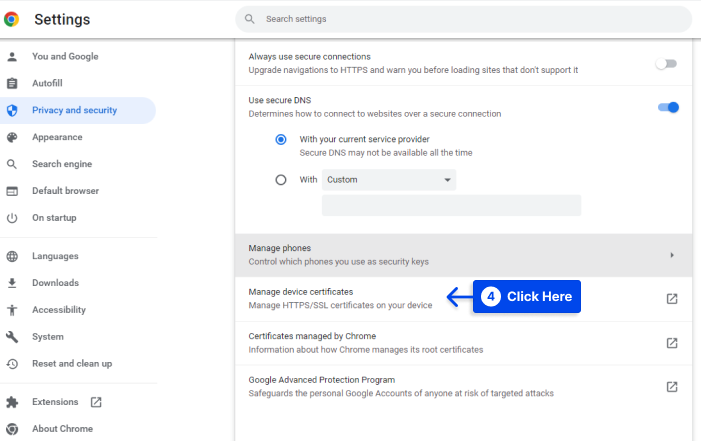Disable the Use secure DNS toggle
This screenshot has height=441, width=701.
point(668,107)
